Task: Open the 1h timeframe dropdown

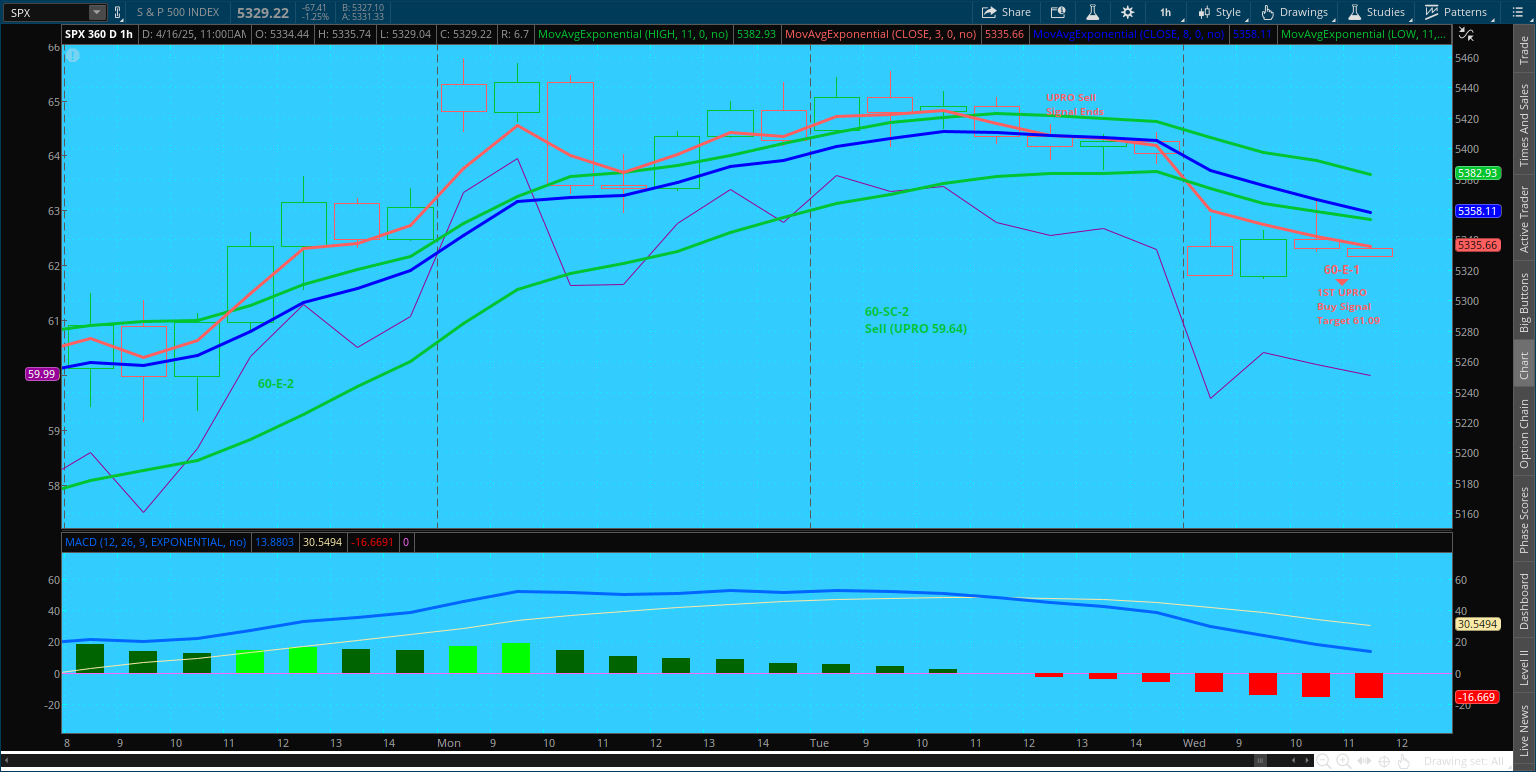Action: [1166, 12]
